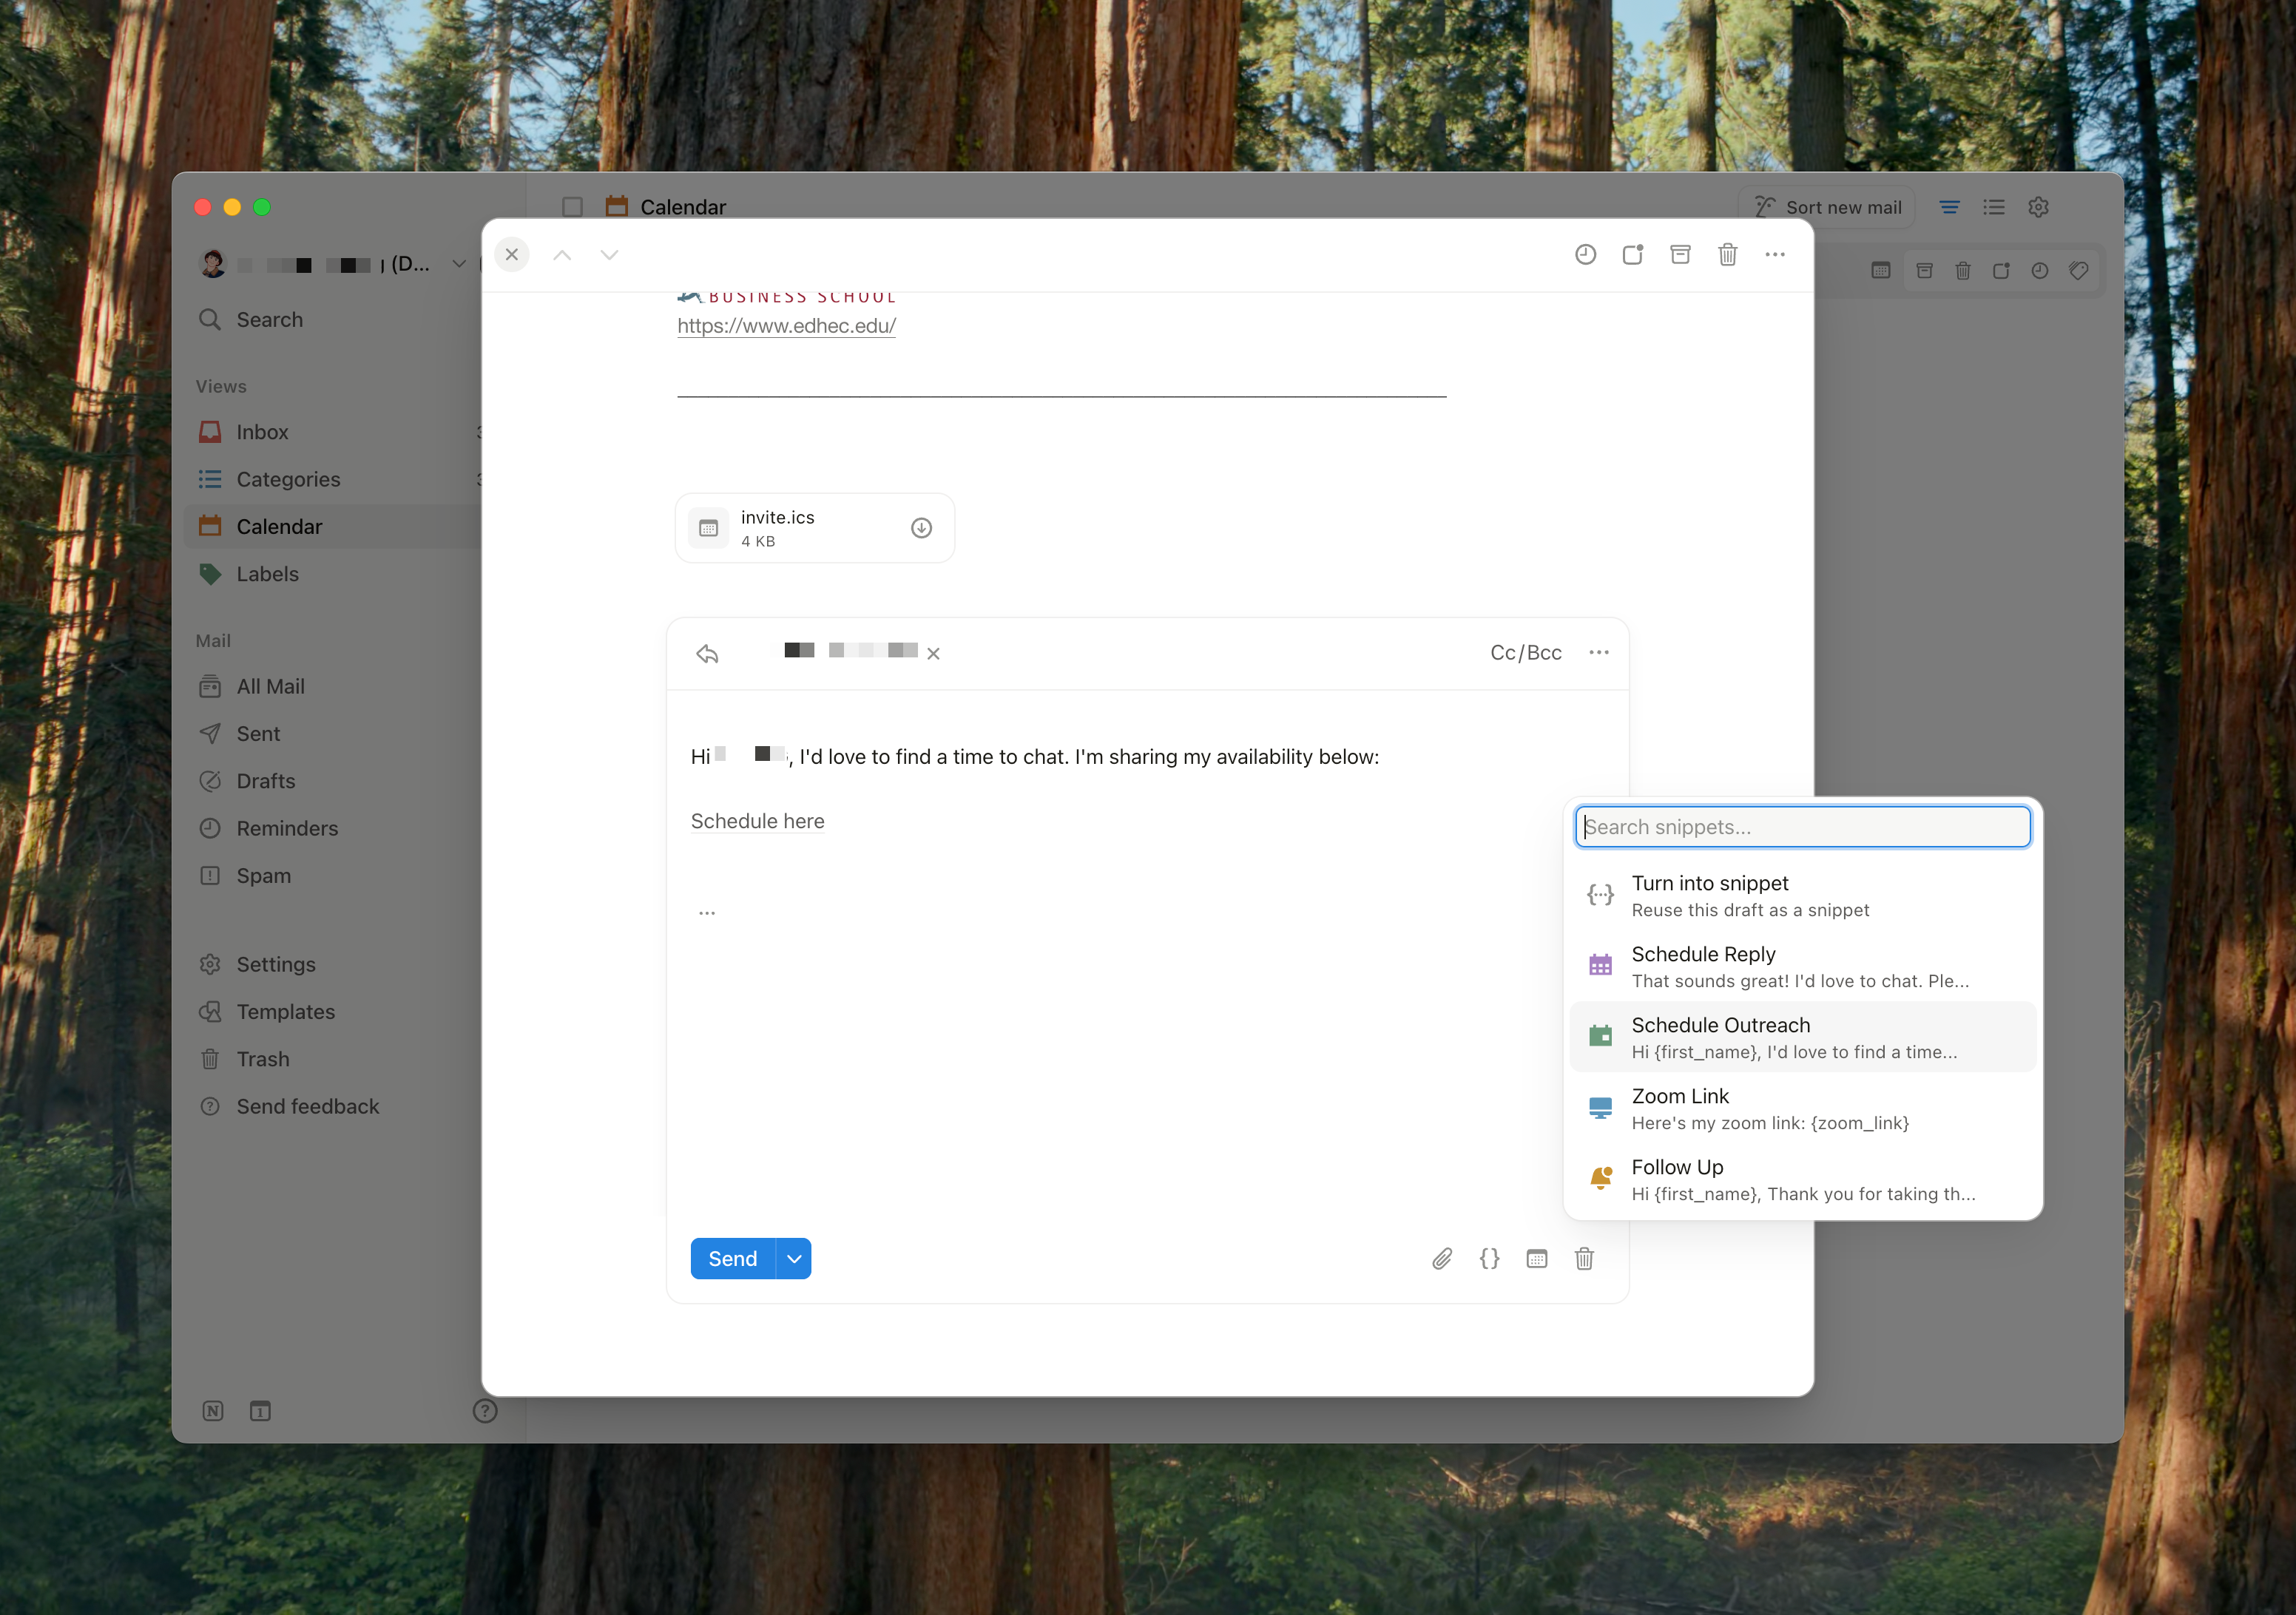Discard the draft with the composer trash icon
The width and height of the screenshot is (2296, 1615).
point(1584,1259)
